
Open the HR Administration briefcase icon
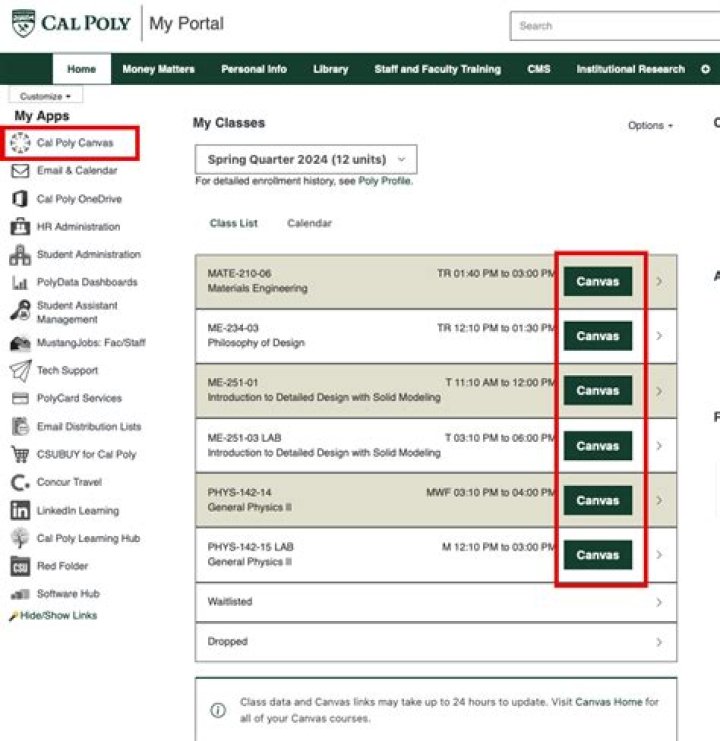20,226
